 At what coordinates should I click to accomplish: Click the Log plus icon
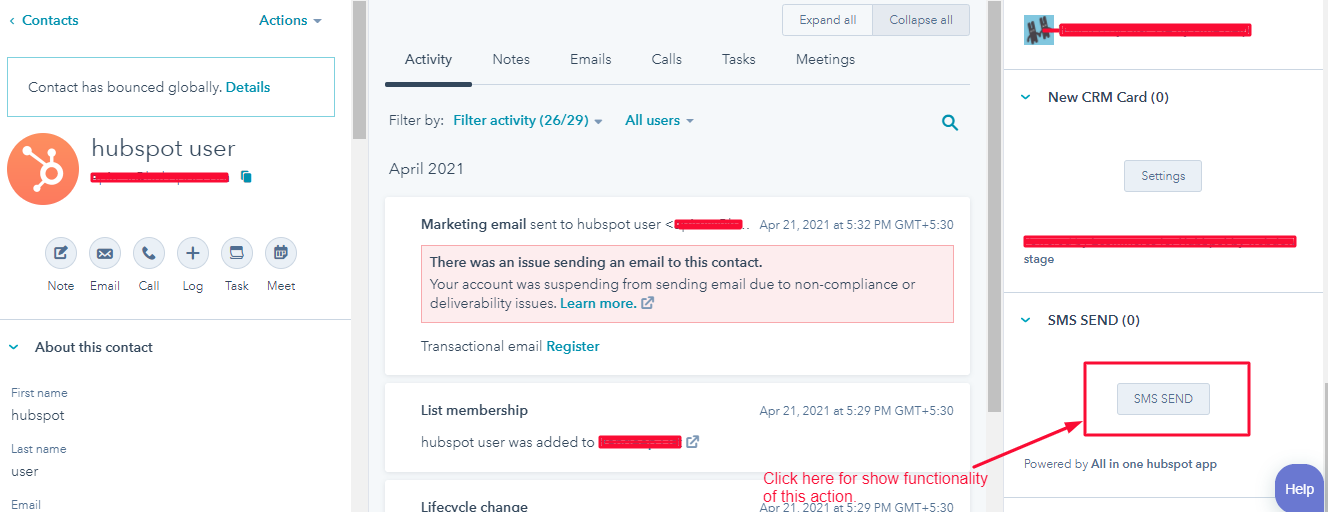(x=193, y=253)
